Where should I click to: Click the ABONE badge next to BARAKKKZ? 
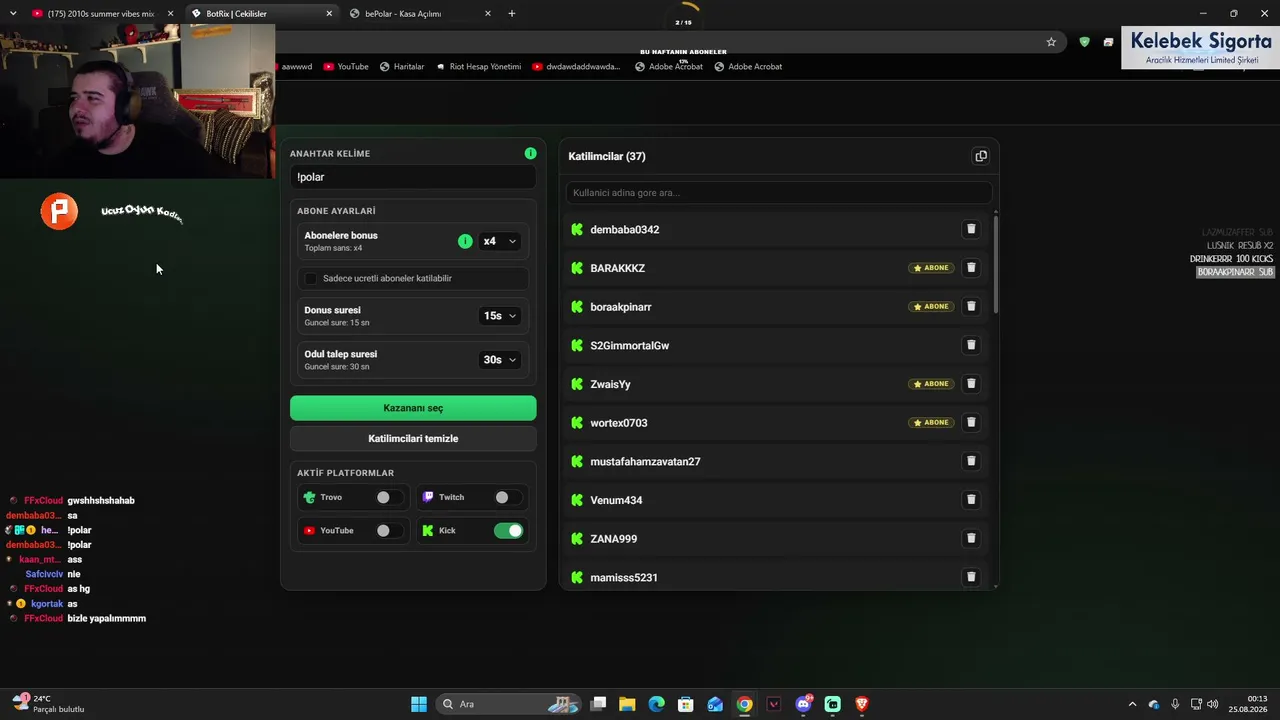coord(931,268)
